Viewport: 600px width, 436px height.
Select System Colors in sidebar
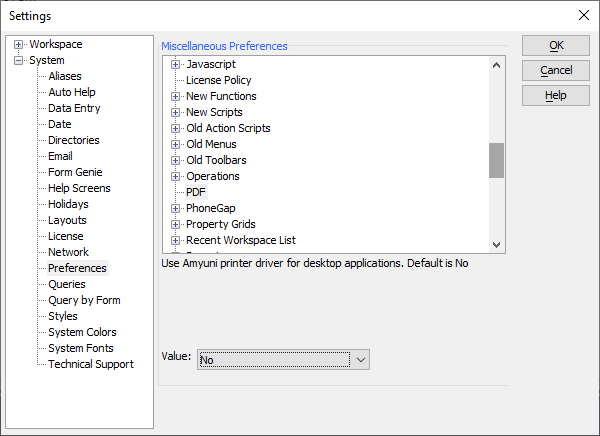[82, 332]
